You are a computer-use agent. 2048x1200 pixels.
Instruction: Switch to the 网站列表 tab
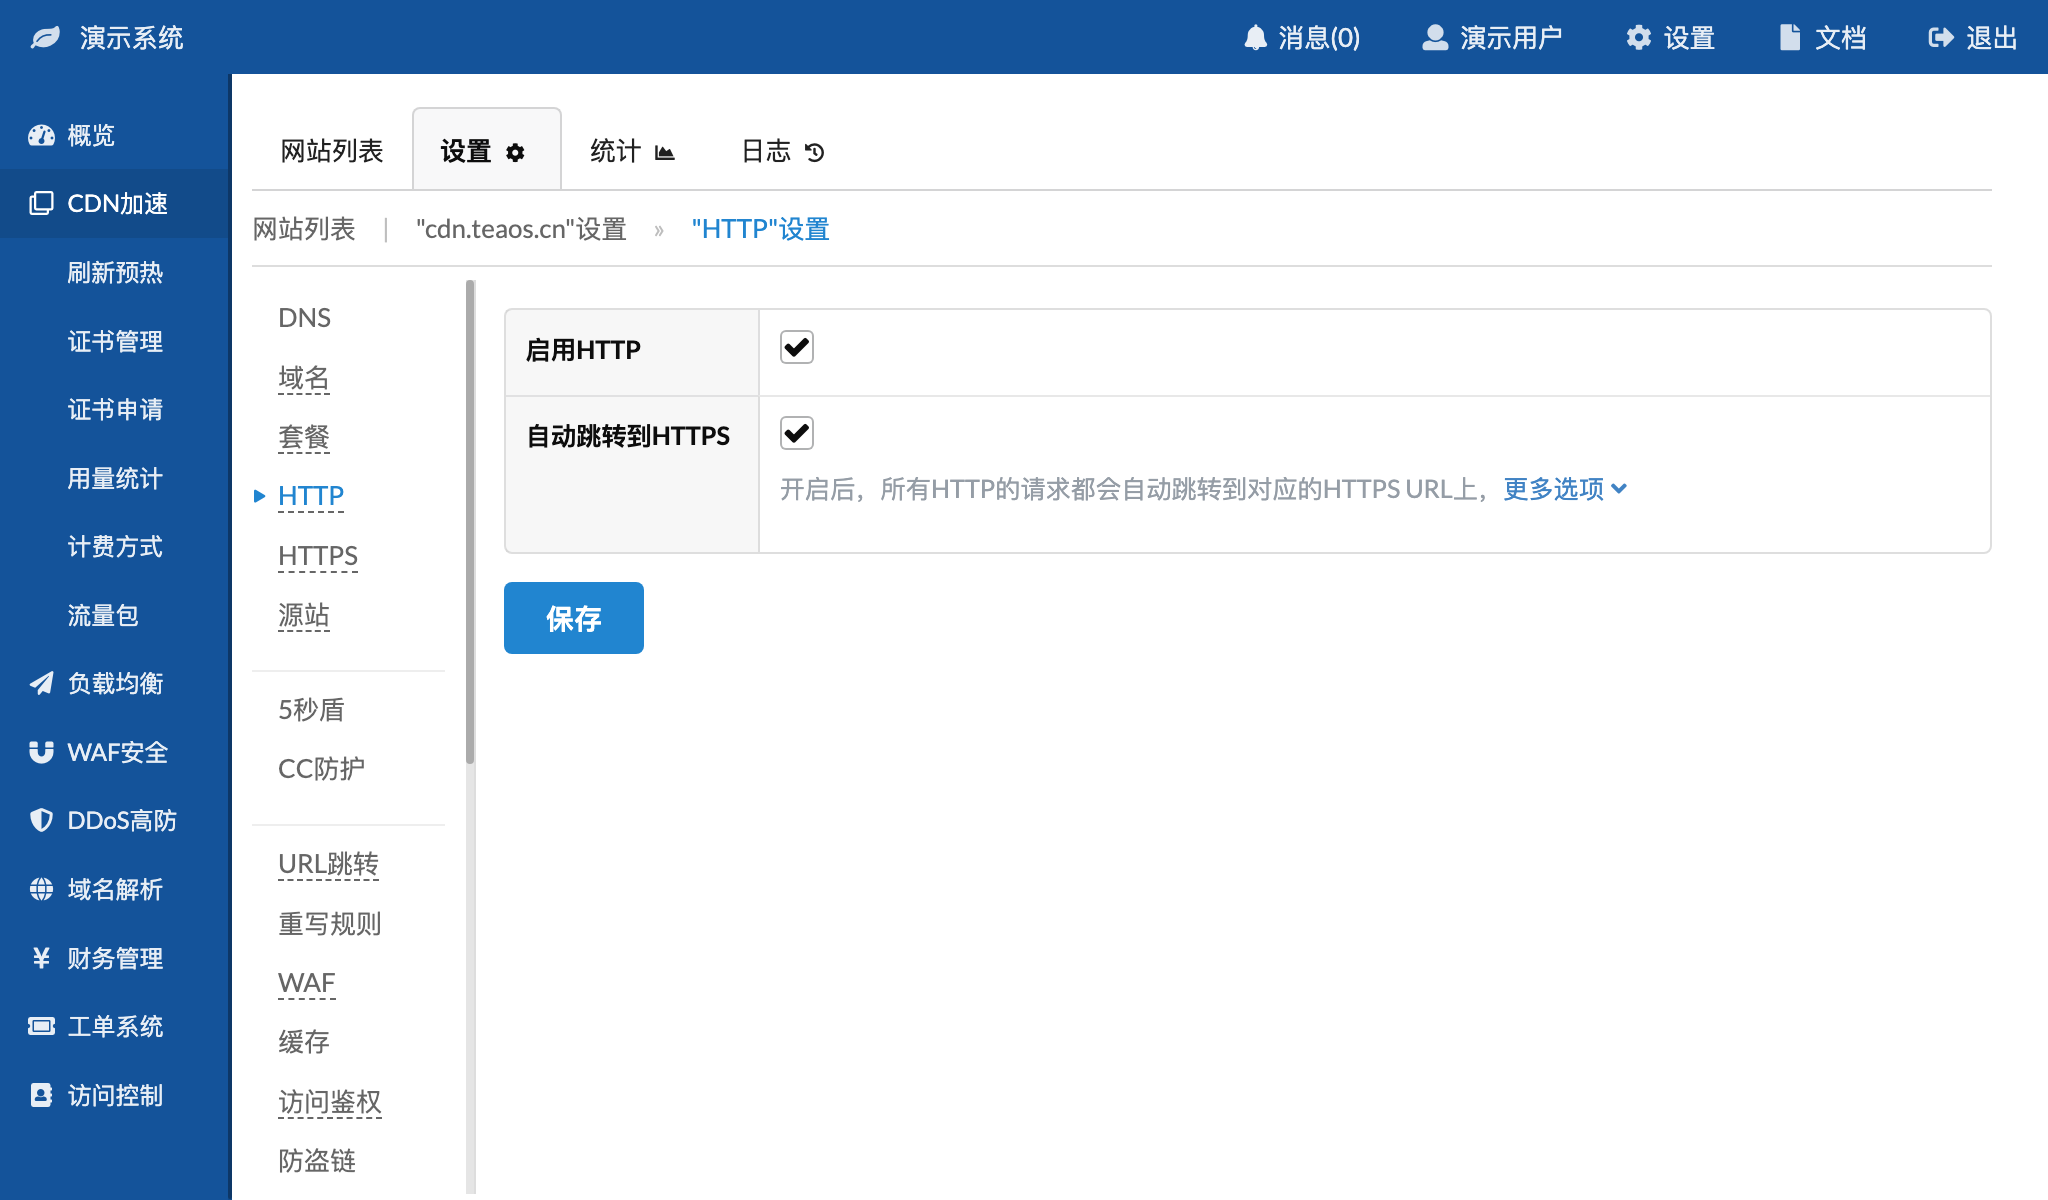[x=330, y=150]
